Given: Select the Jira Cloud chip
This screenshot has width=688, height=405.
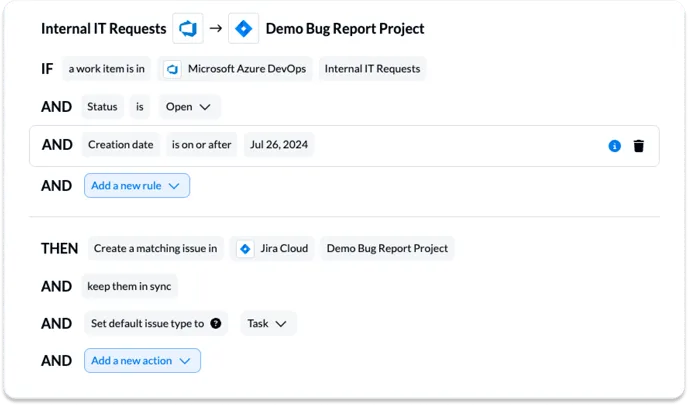Looking at the screenshot, I should pyautogui.click(x=272, y=248).
